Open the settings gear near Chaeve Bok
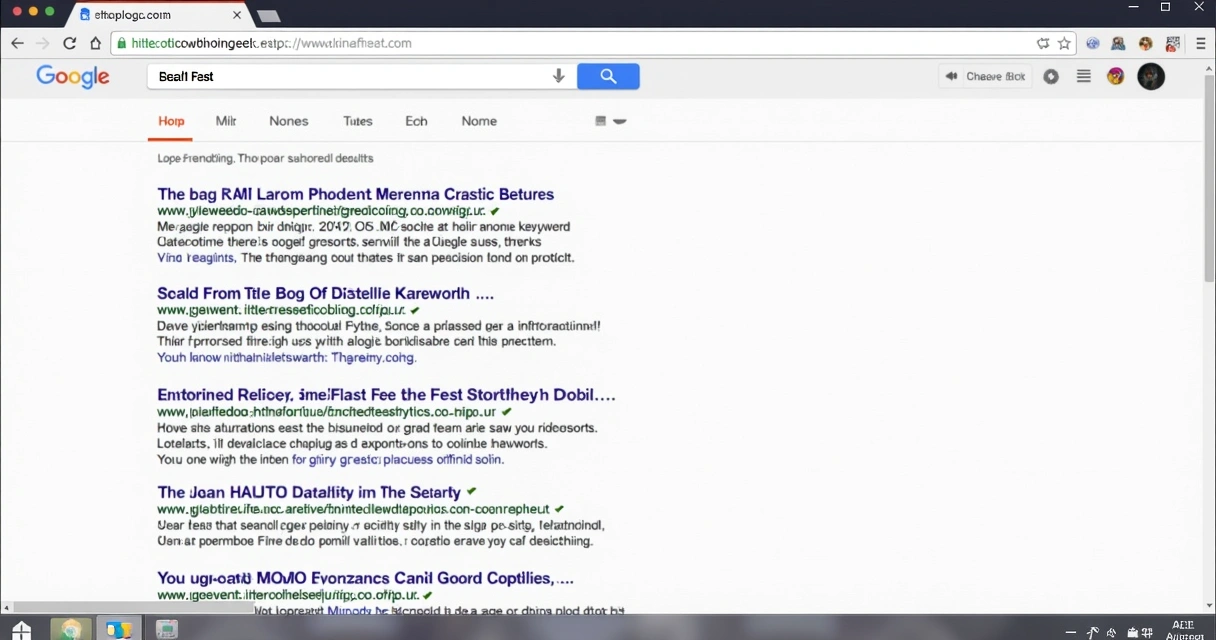The image size is (1216, 640). tap(1051, 76)
